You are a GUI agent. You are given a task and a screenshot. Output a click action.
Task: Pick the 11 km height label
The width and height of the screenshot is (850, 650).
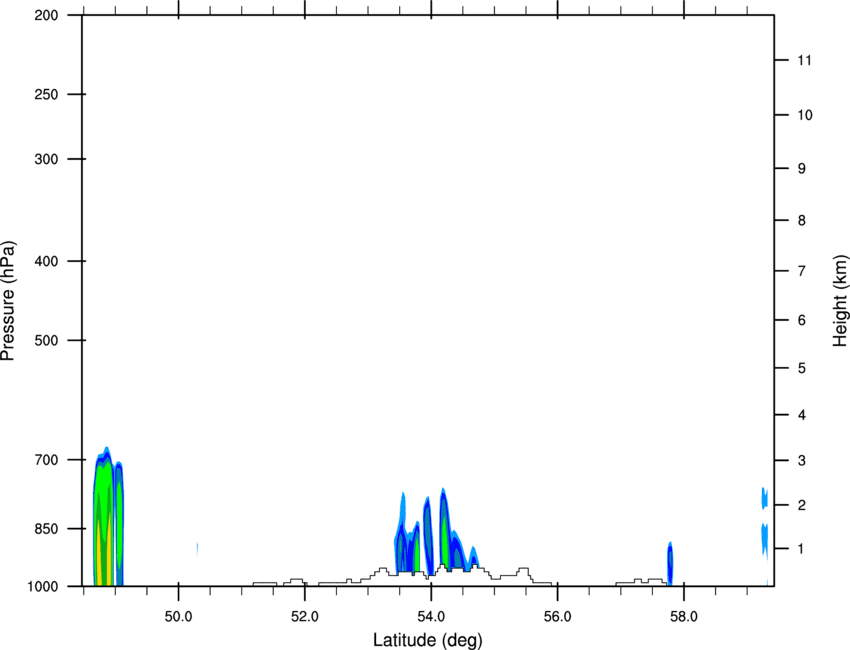805,60
